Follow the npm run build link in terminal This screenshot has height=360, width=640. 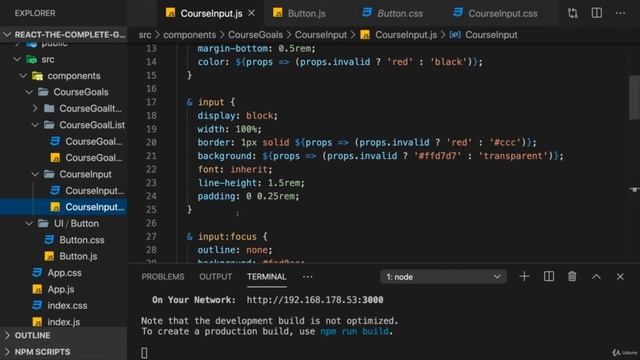point(354,331)
